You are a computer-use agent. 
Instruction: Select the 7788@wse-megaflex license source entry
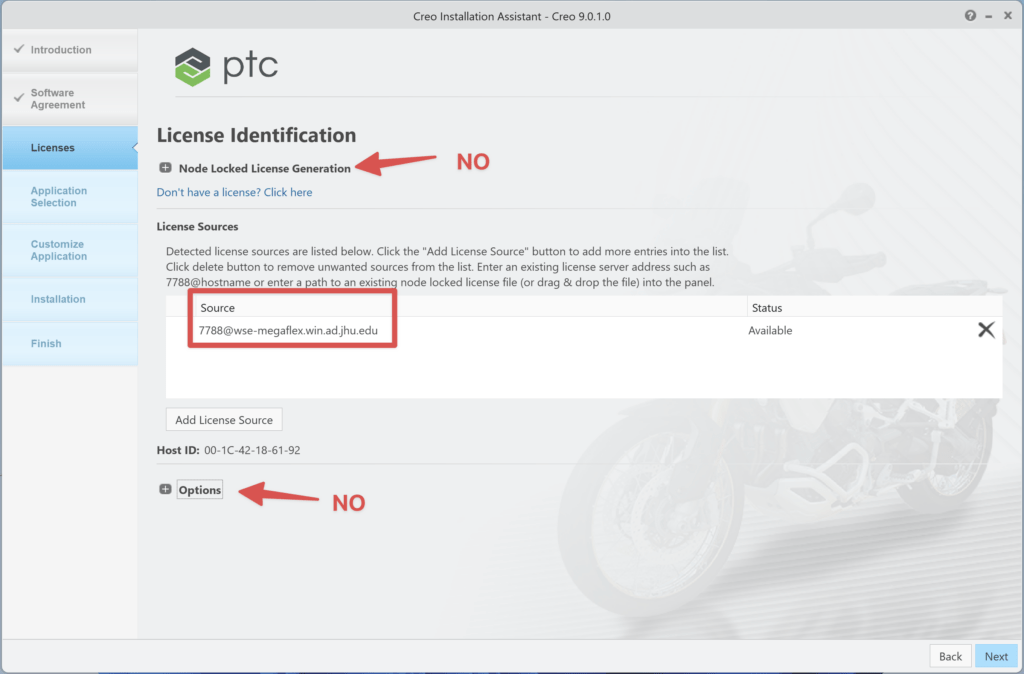click(288, 330)
